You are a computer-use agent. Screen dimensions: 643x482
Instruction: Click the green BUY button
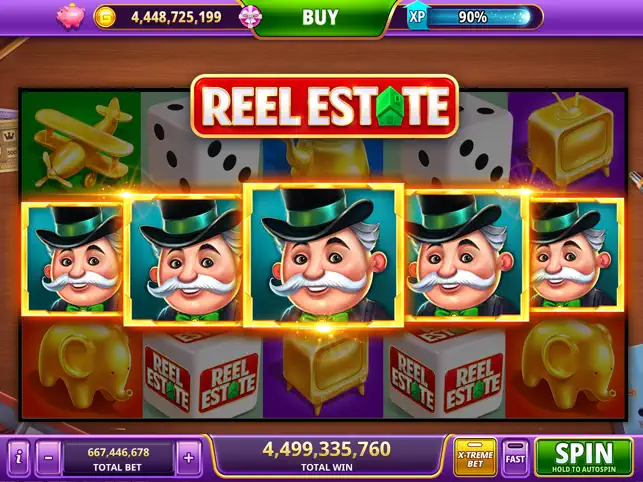(320, 17)
